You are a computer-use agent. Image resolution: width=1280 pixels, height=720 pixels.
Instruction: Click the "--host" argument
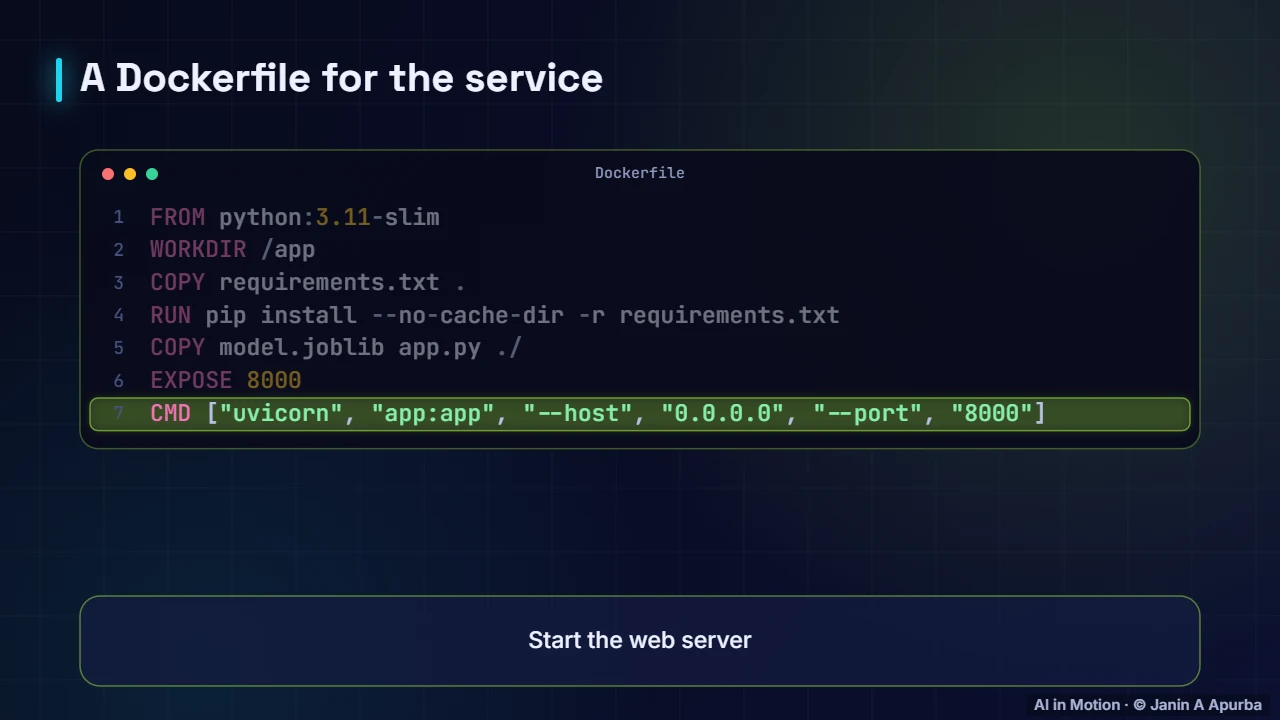(578, 413)
